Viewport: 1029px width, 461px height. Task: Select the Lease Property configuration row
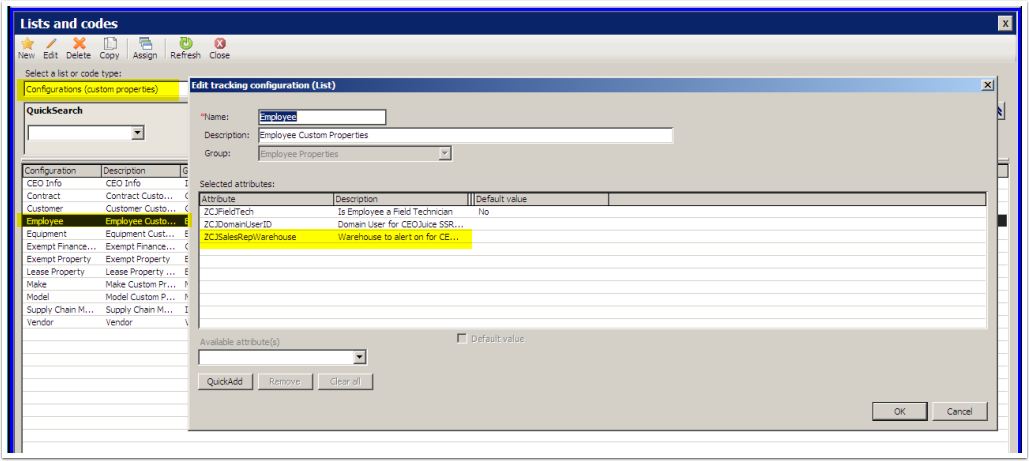106,271
